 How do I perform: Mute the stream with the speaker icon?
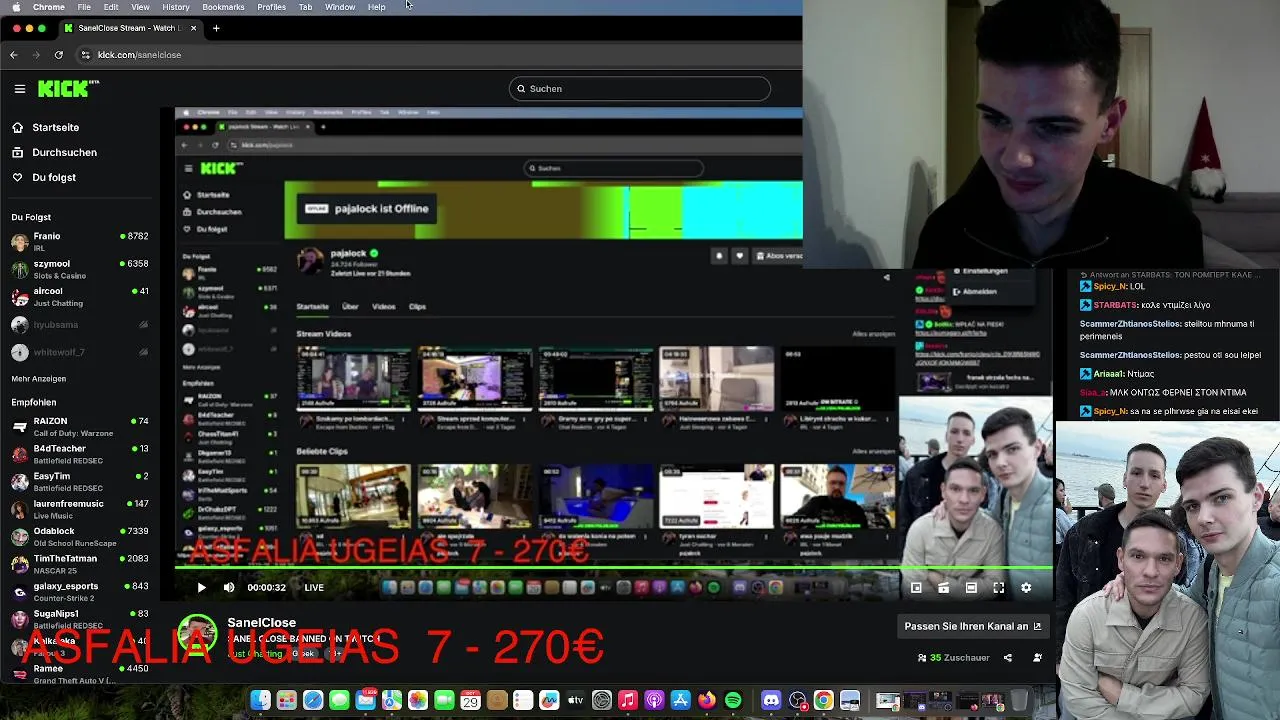point(229,588)
